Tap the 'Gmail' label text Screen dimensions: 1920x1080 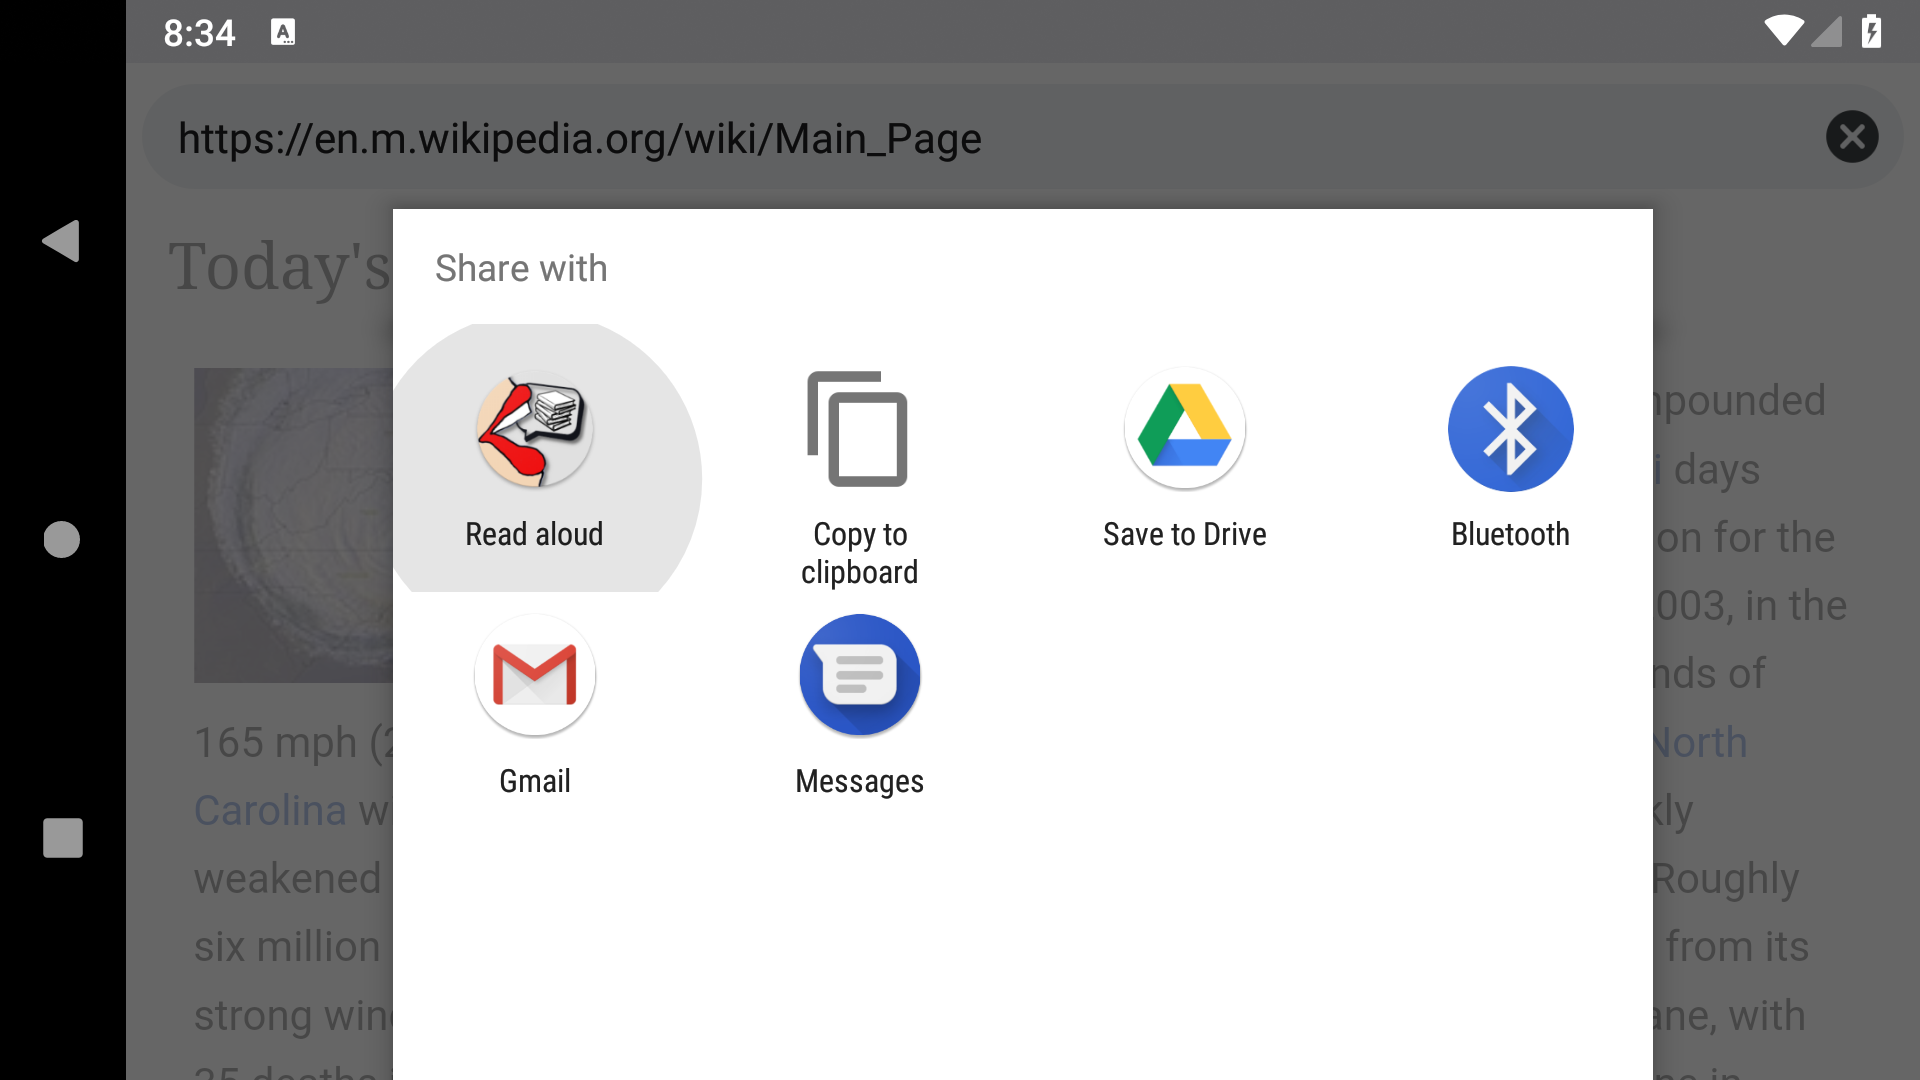pos(534,781)
